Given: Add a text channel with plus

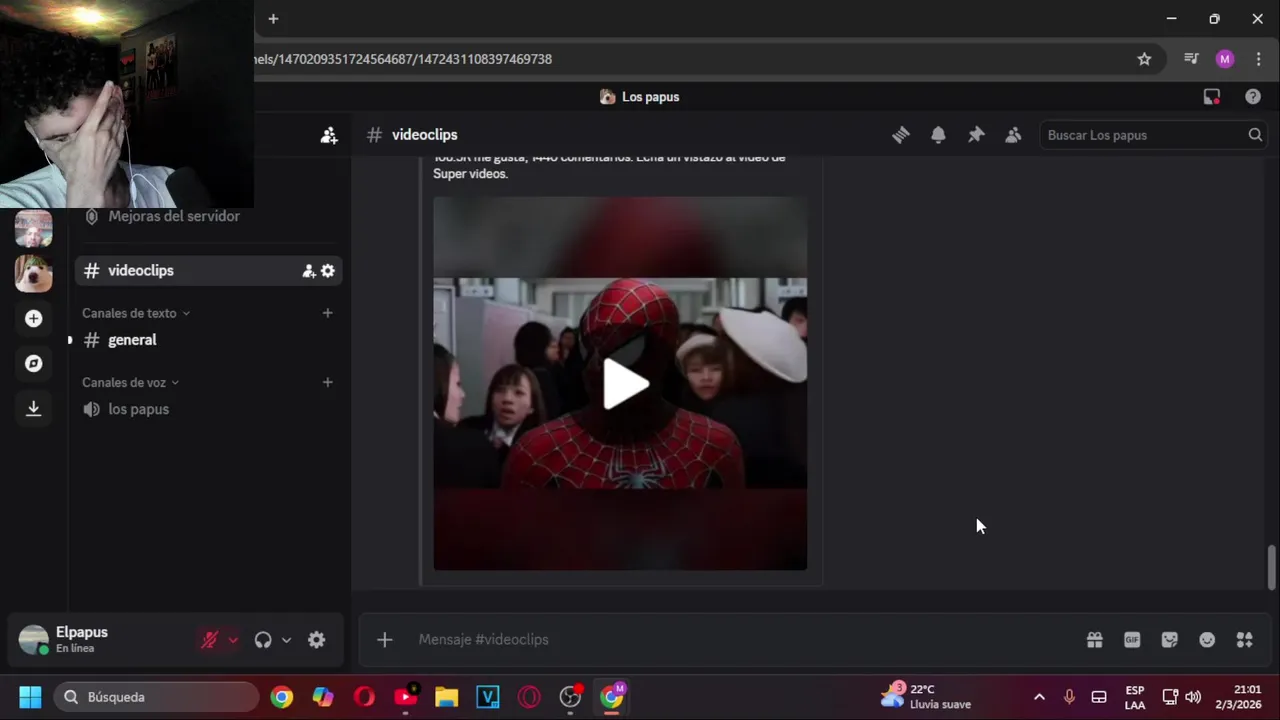Looking at the screenshot, I should 327,313.
